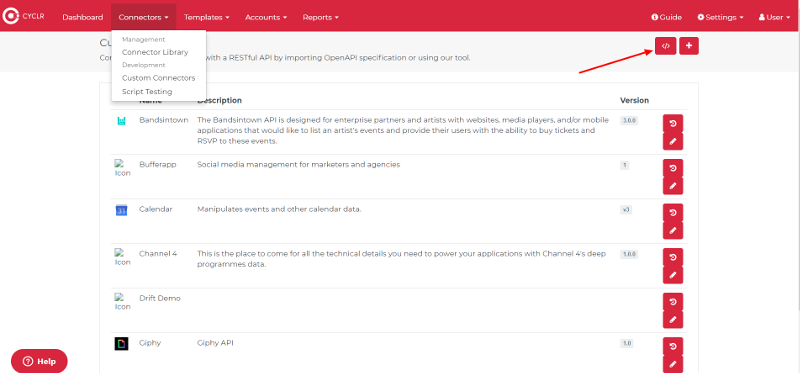Open the Templates dropdown menu
This screenshot has width=800, height=373.
click(x=206, y=17)
